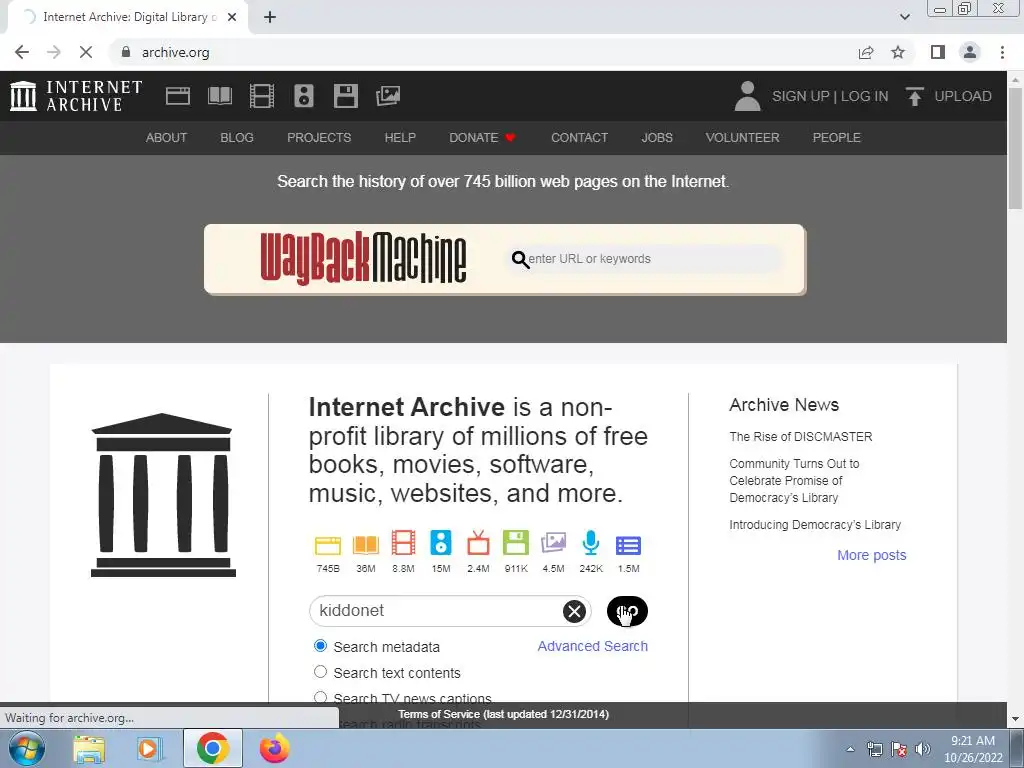Select the 8.8M video collection icon

[x=403, y=543]
